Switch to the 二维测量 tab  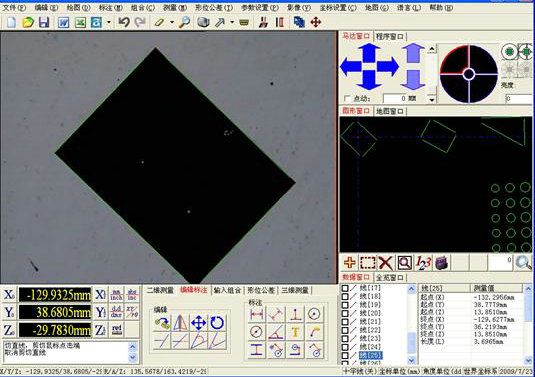click(x=160, y=290)
